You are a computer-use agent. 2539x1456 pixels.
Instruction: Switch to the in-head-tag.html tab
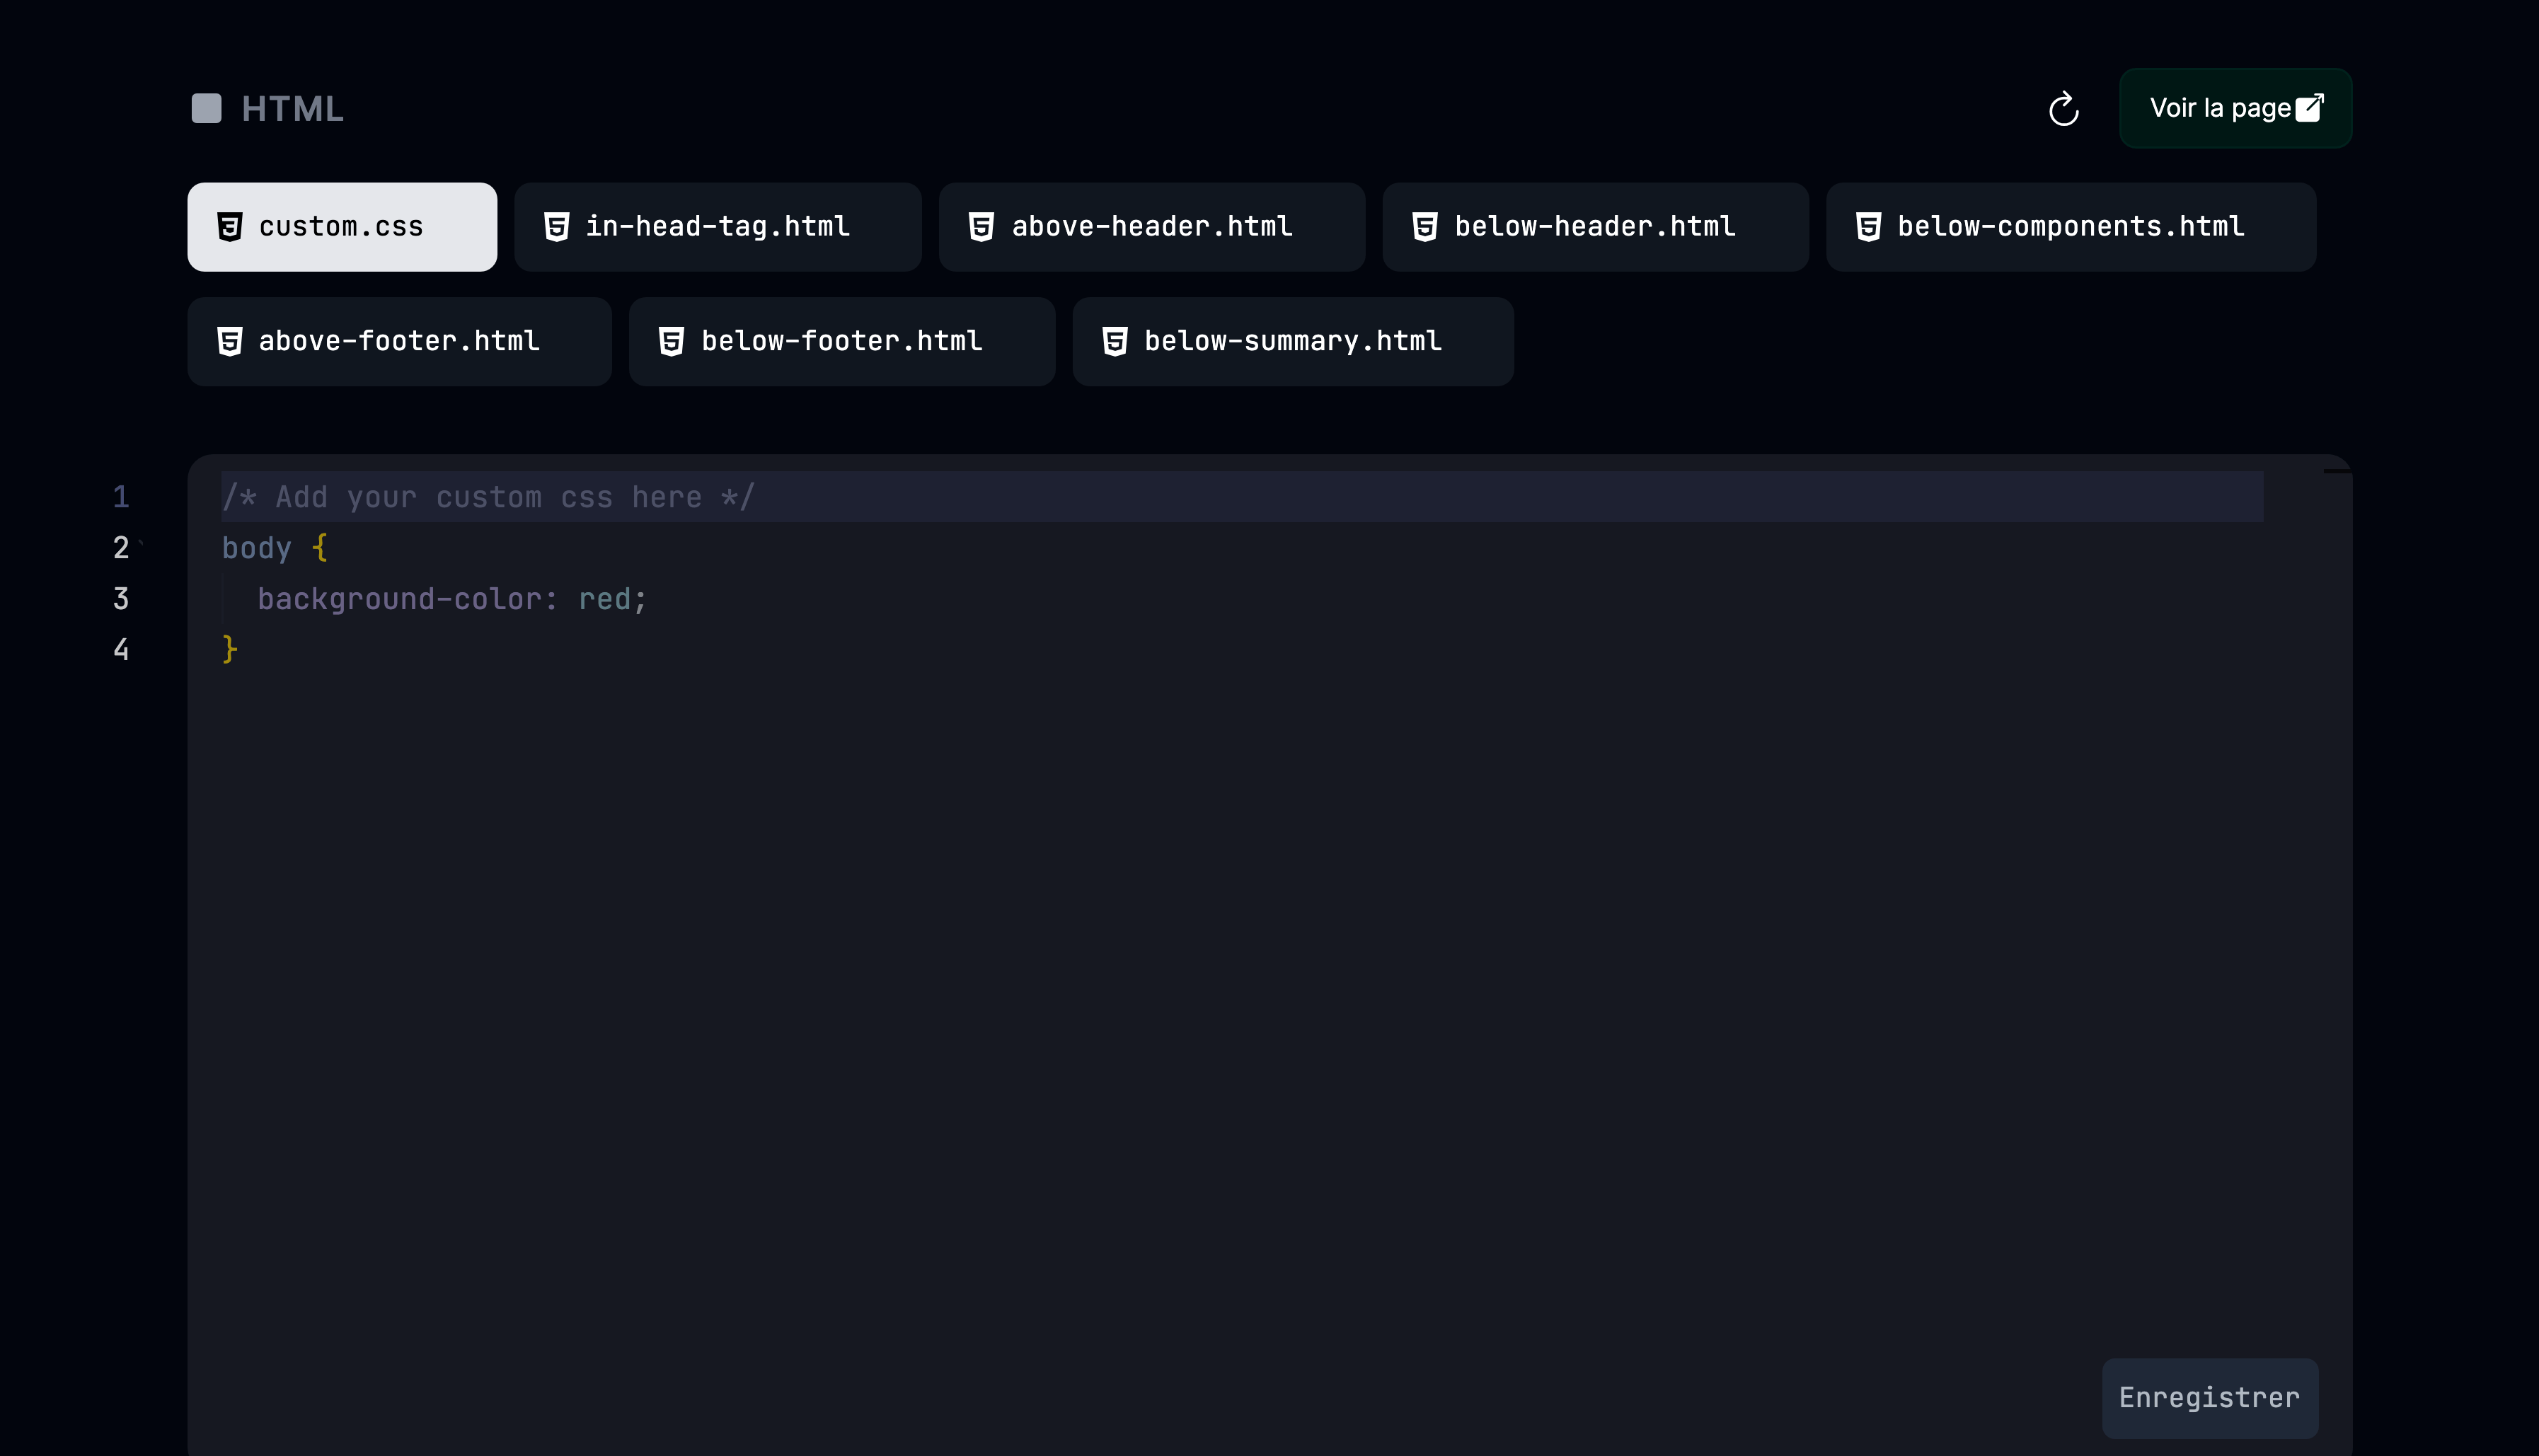click(x=717, y=226)
